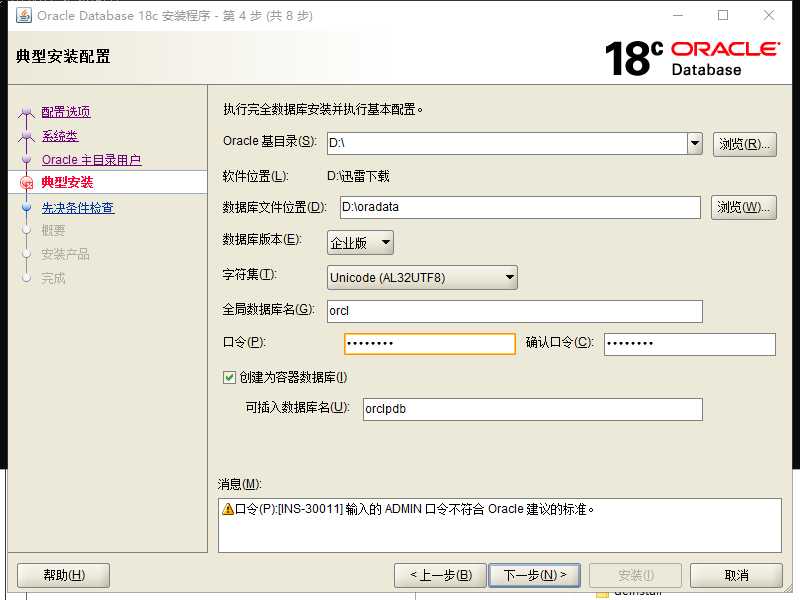Image resolution: width=800 pixels, height=600 pixels.
Task: Cancel the installation with 取消
Action: [736, 576]
